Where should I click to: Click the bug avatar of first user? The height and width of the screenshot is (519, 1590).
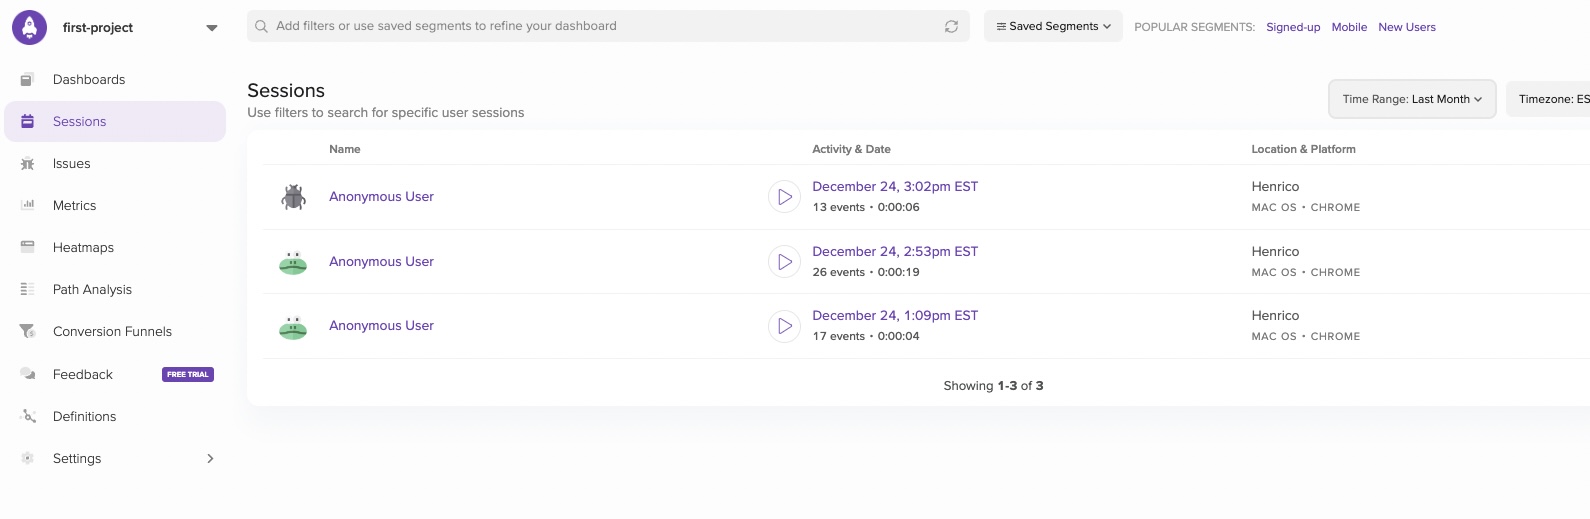click(x=293, y=197)
